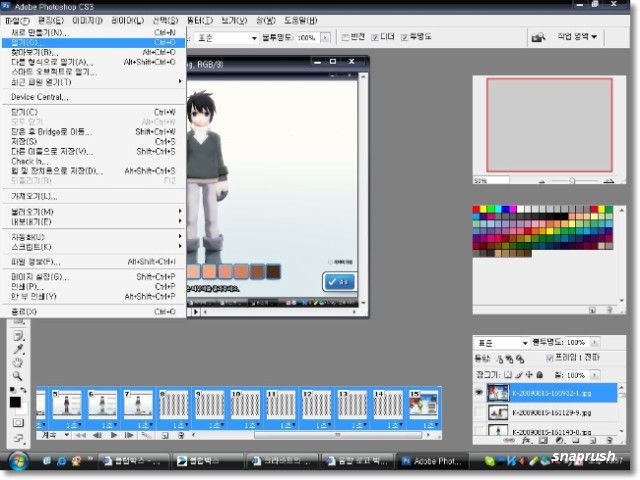Click lock image pixels brush icon
The width and height of the screenshot is (640, 480).
coord(519,375)
